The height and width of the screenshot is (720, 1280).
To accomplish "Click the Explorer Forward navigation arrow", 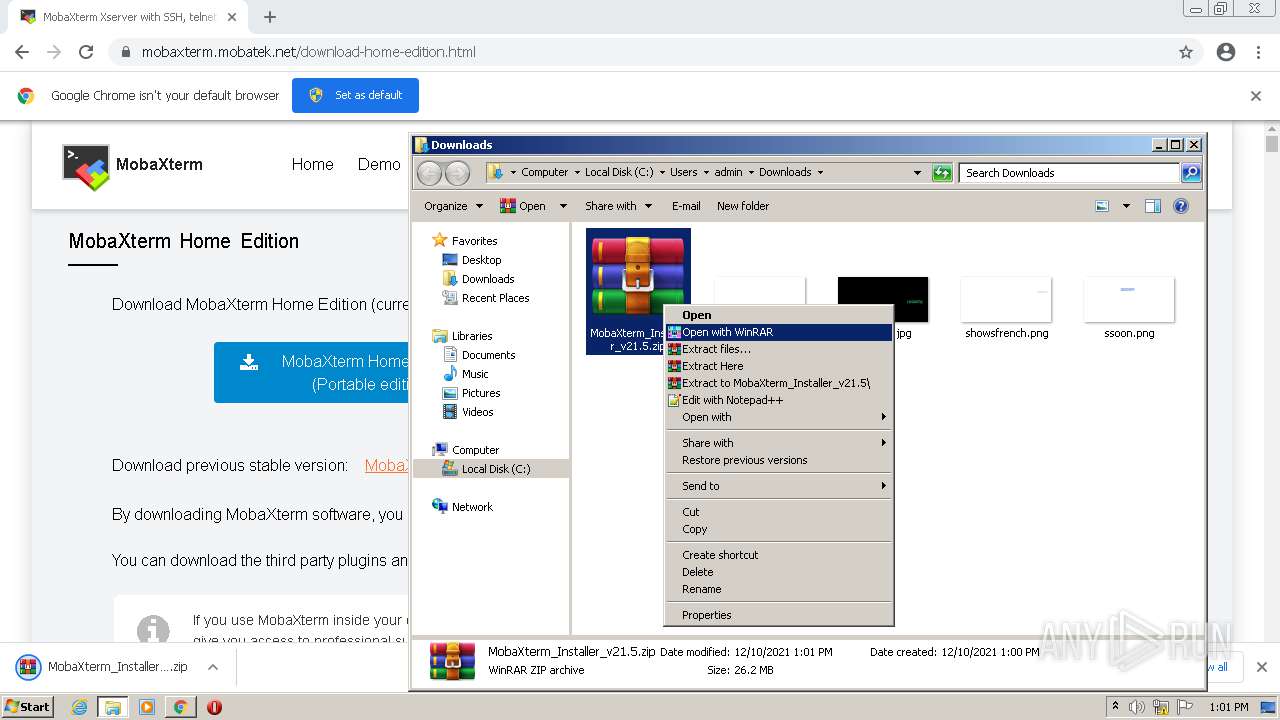I will [x=457, y=173].
